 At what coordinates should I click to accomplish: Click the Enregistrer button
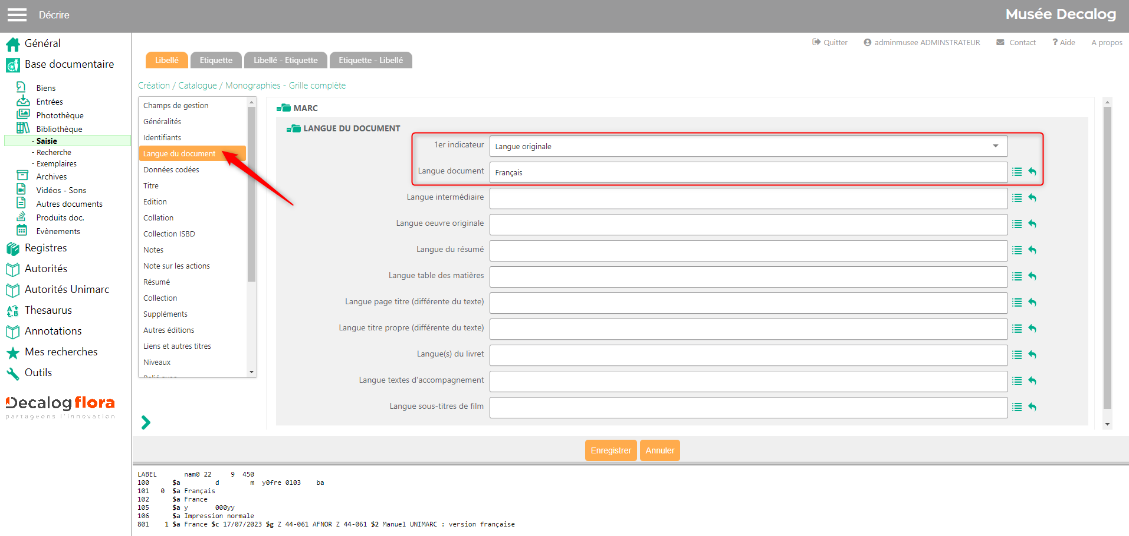coord(610,451)
